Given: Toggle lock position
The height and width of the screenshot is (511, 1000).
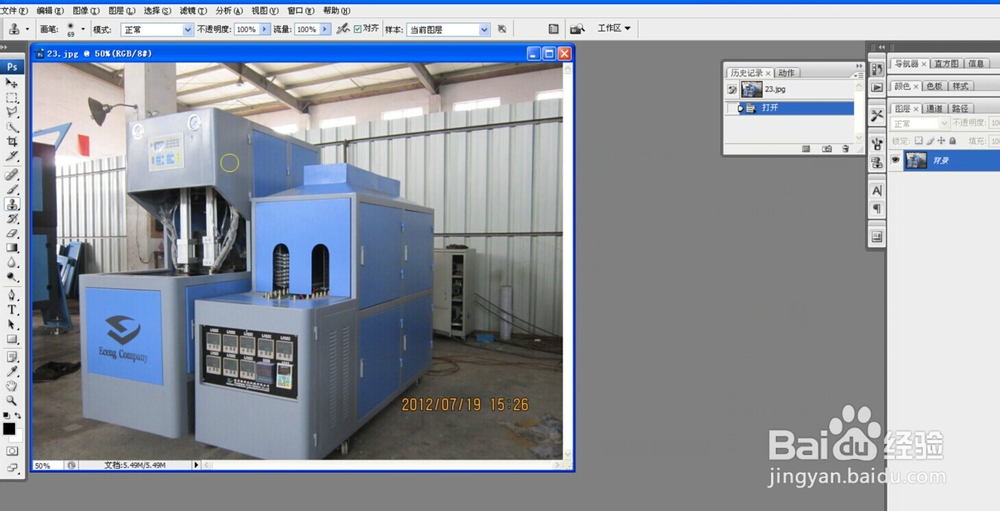Looking at the screenshot, I should (x=941, y=140).
